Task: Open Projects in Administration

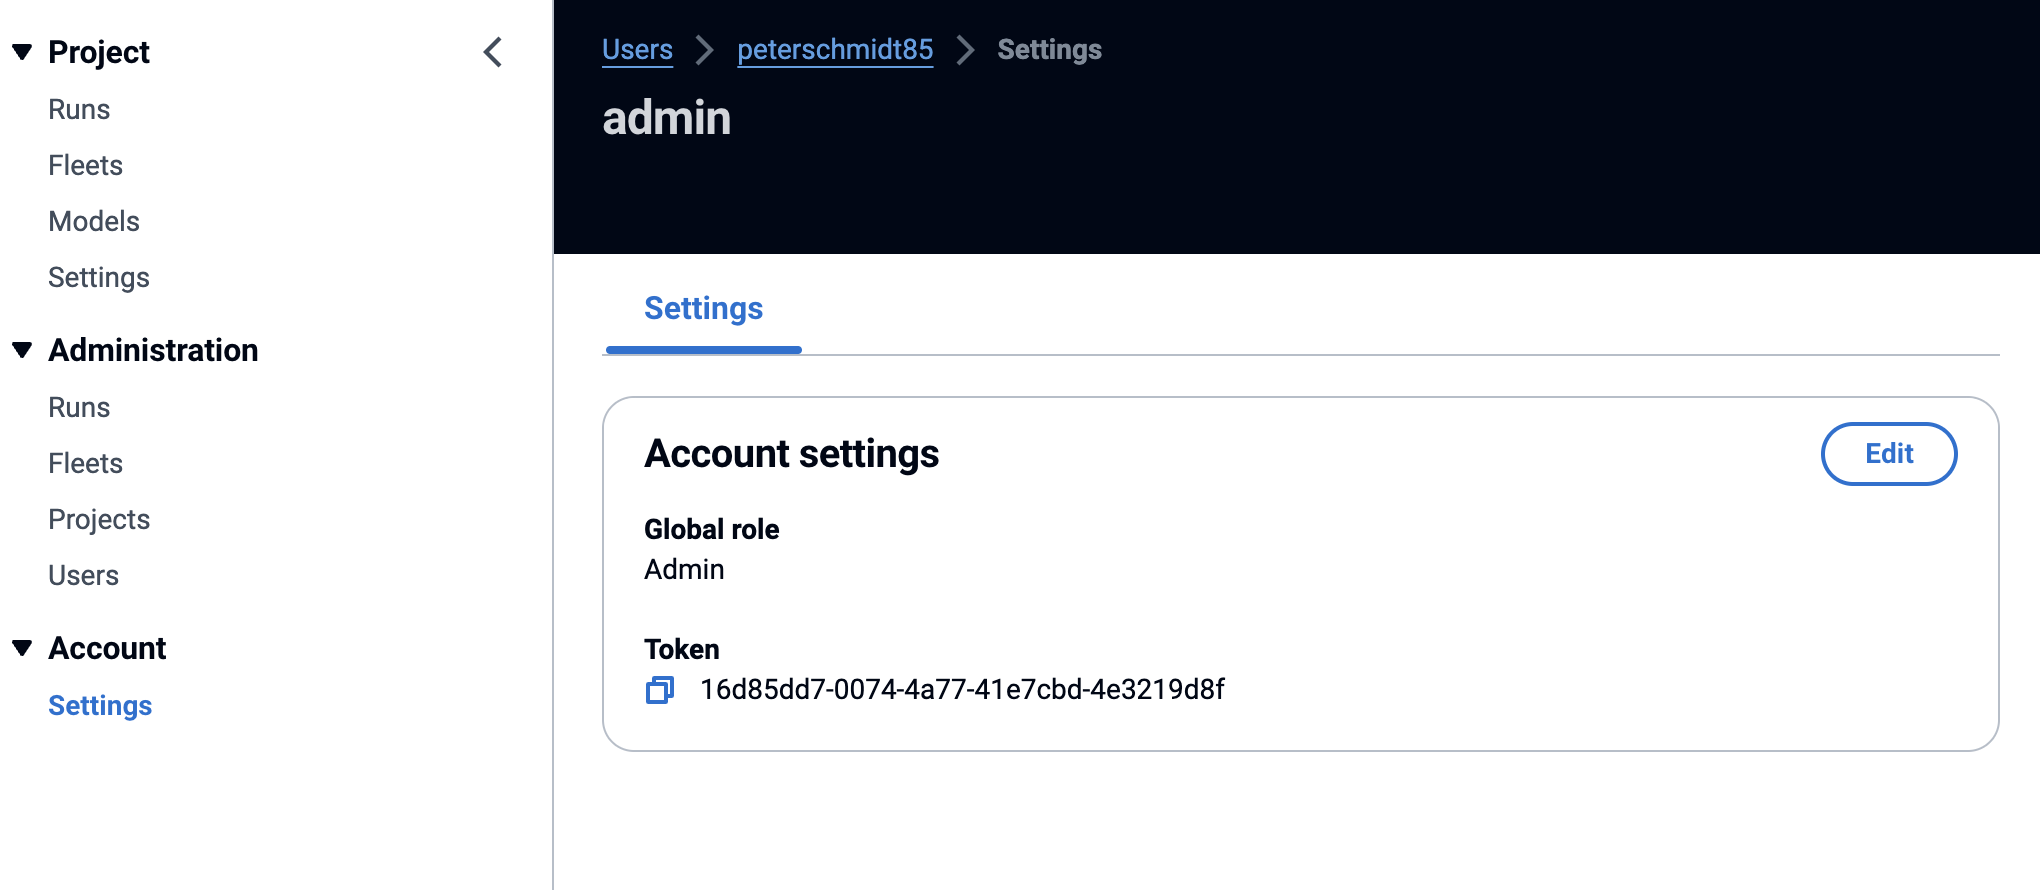Action: pyautogui.click(x=99, y=520)
